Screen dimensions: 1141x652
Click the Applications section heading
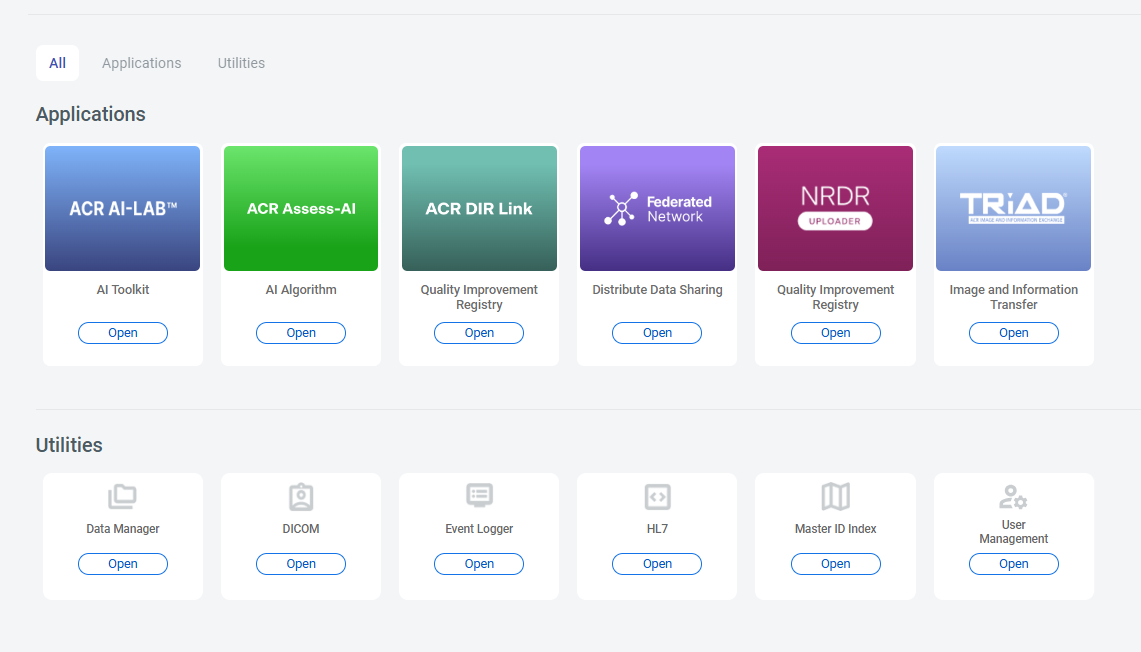coord(90,114)
